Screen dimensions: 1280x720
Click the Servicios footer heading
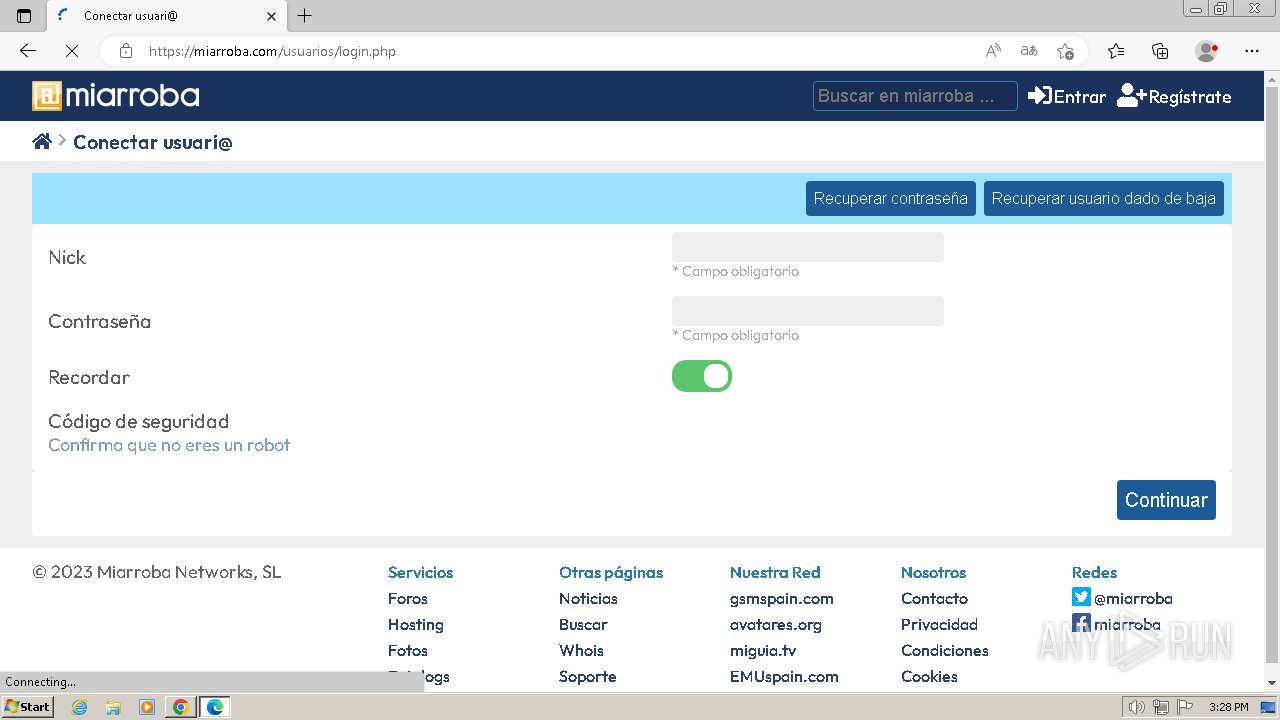pos(420,572)
